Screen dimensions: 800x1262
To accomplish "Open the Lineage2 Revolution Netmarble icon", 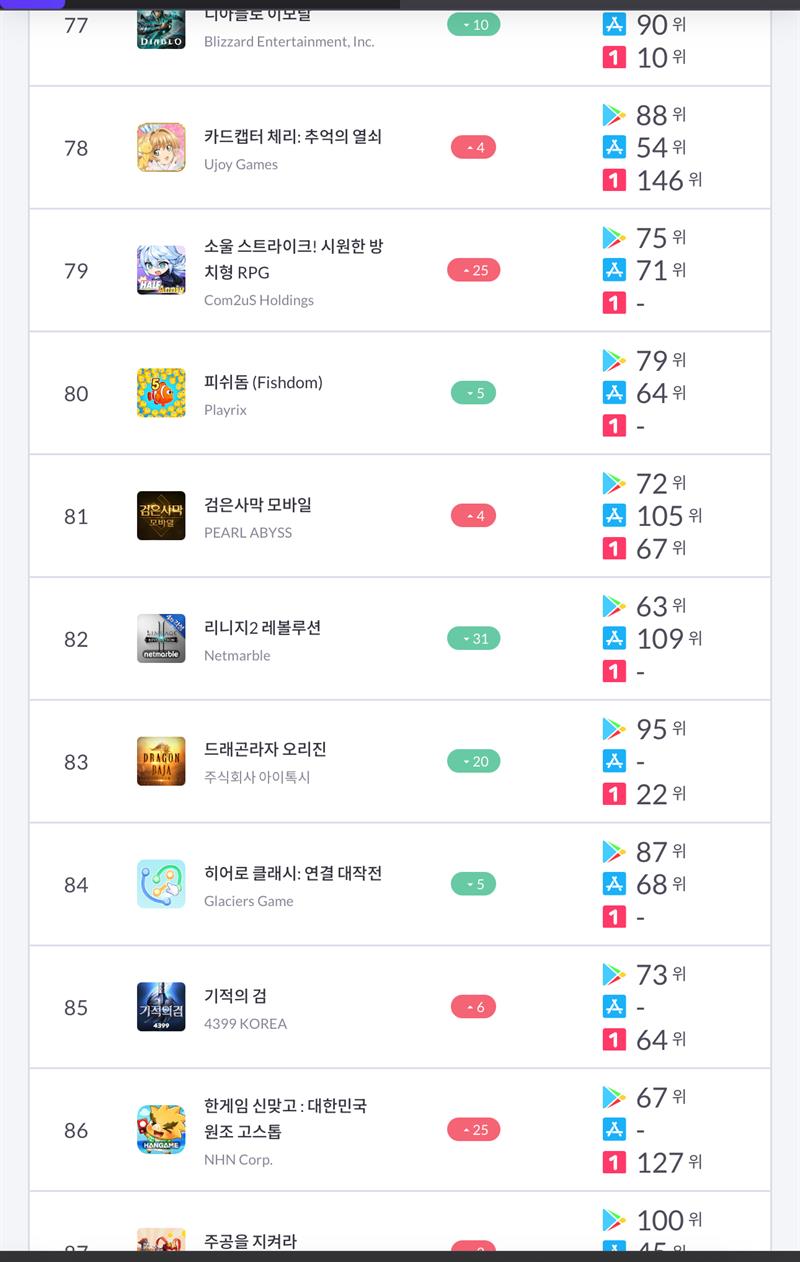I will click(161, 639).
